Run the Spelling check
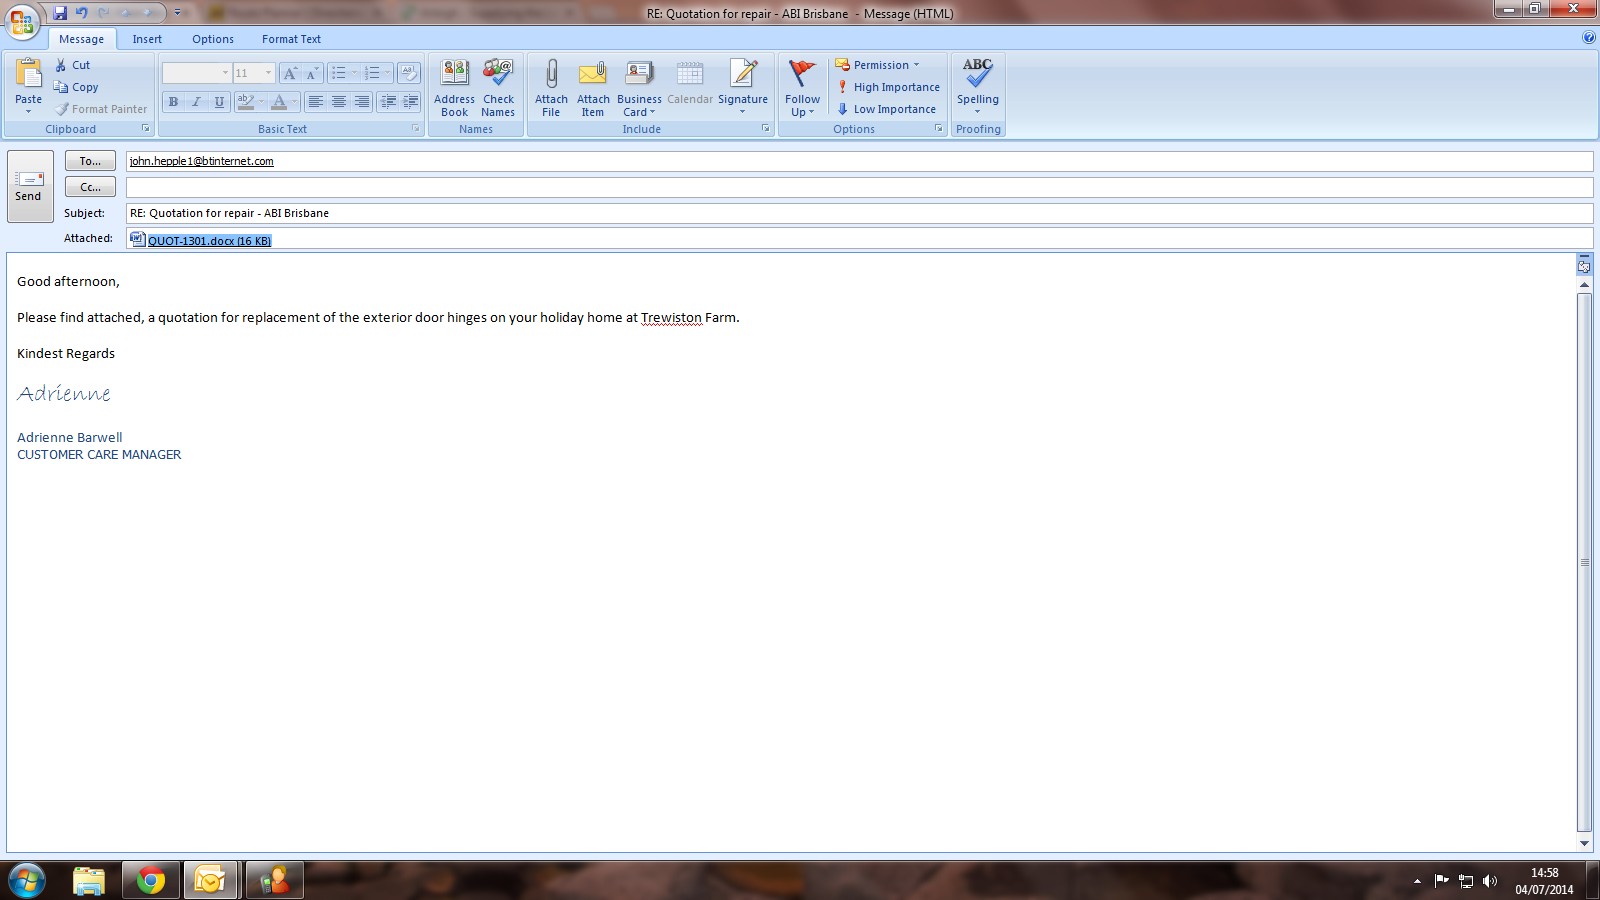 [977, 74]
